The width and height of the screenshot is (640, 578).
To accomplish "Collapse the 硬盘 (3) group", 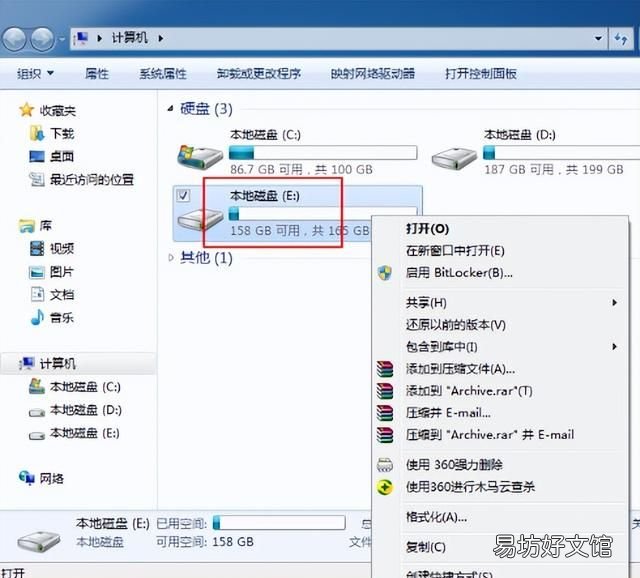I will pos(171,109).
